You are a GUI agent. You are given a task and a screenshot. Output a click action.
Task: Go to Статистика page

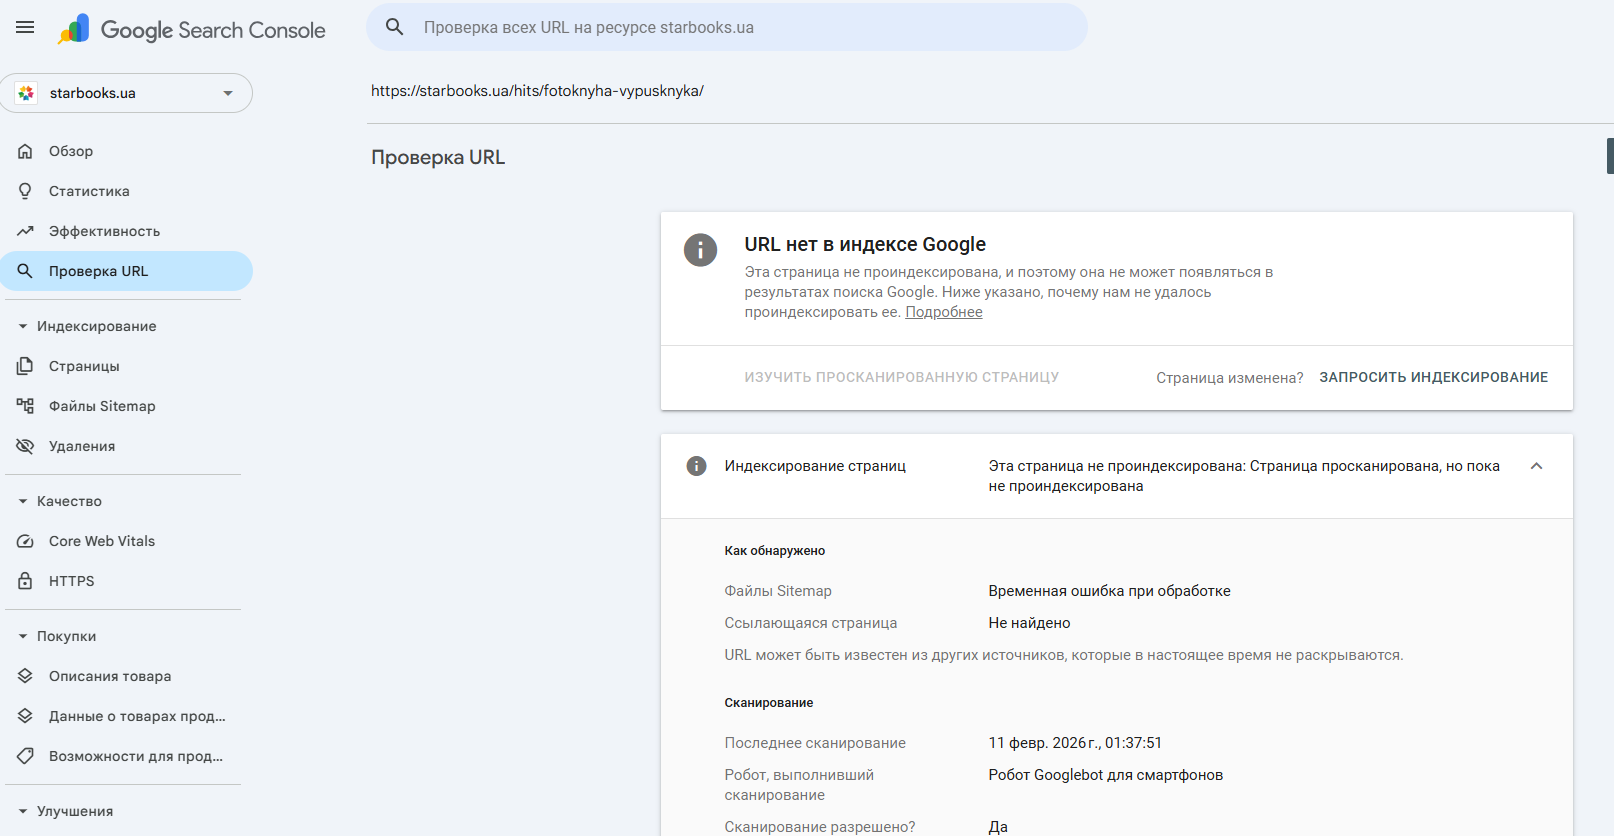point(126,191)
